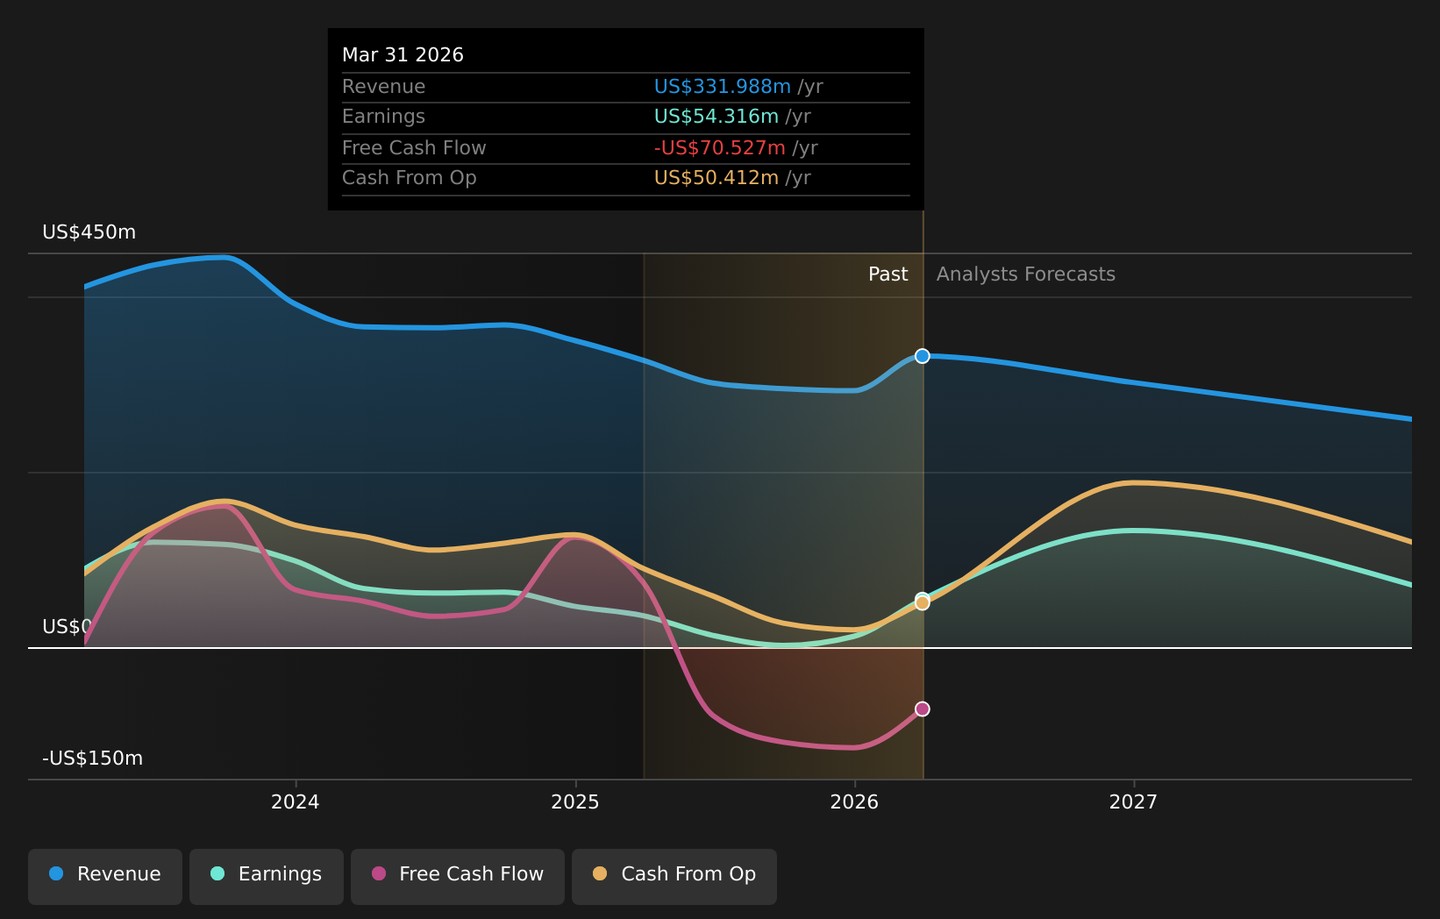Click the Mar 31 2026 tooltip date header

pyautogui.click(x=403, y=55)
